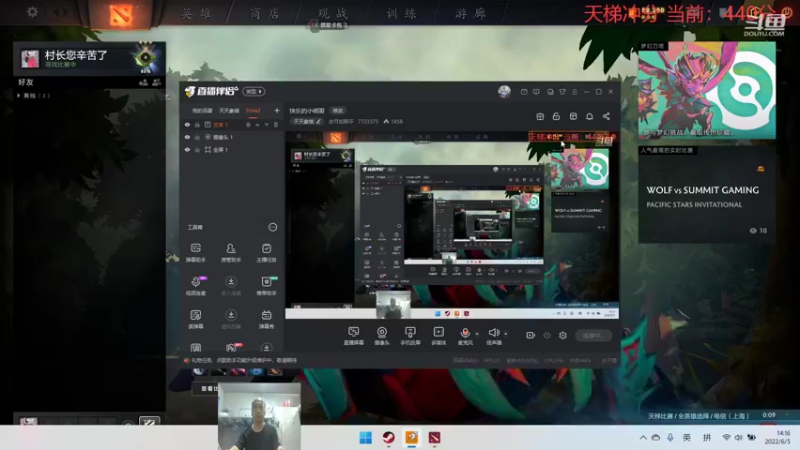Switch input method 拼 in system tray
The width and height of the screenshot is (800, 450).
(x=707, y=438)
